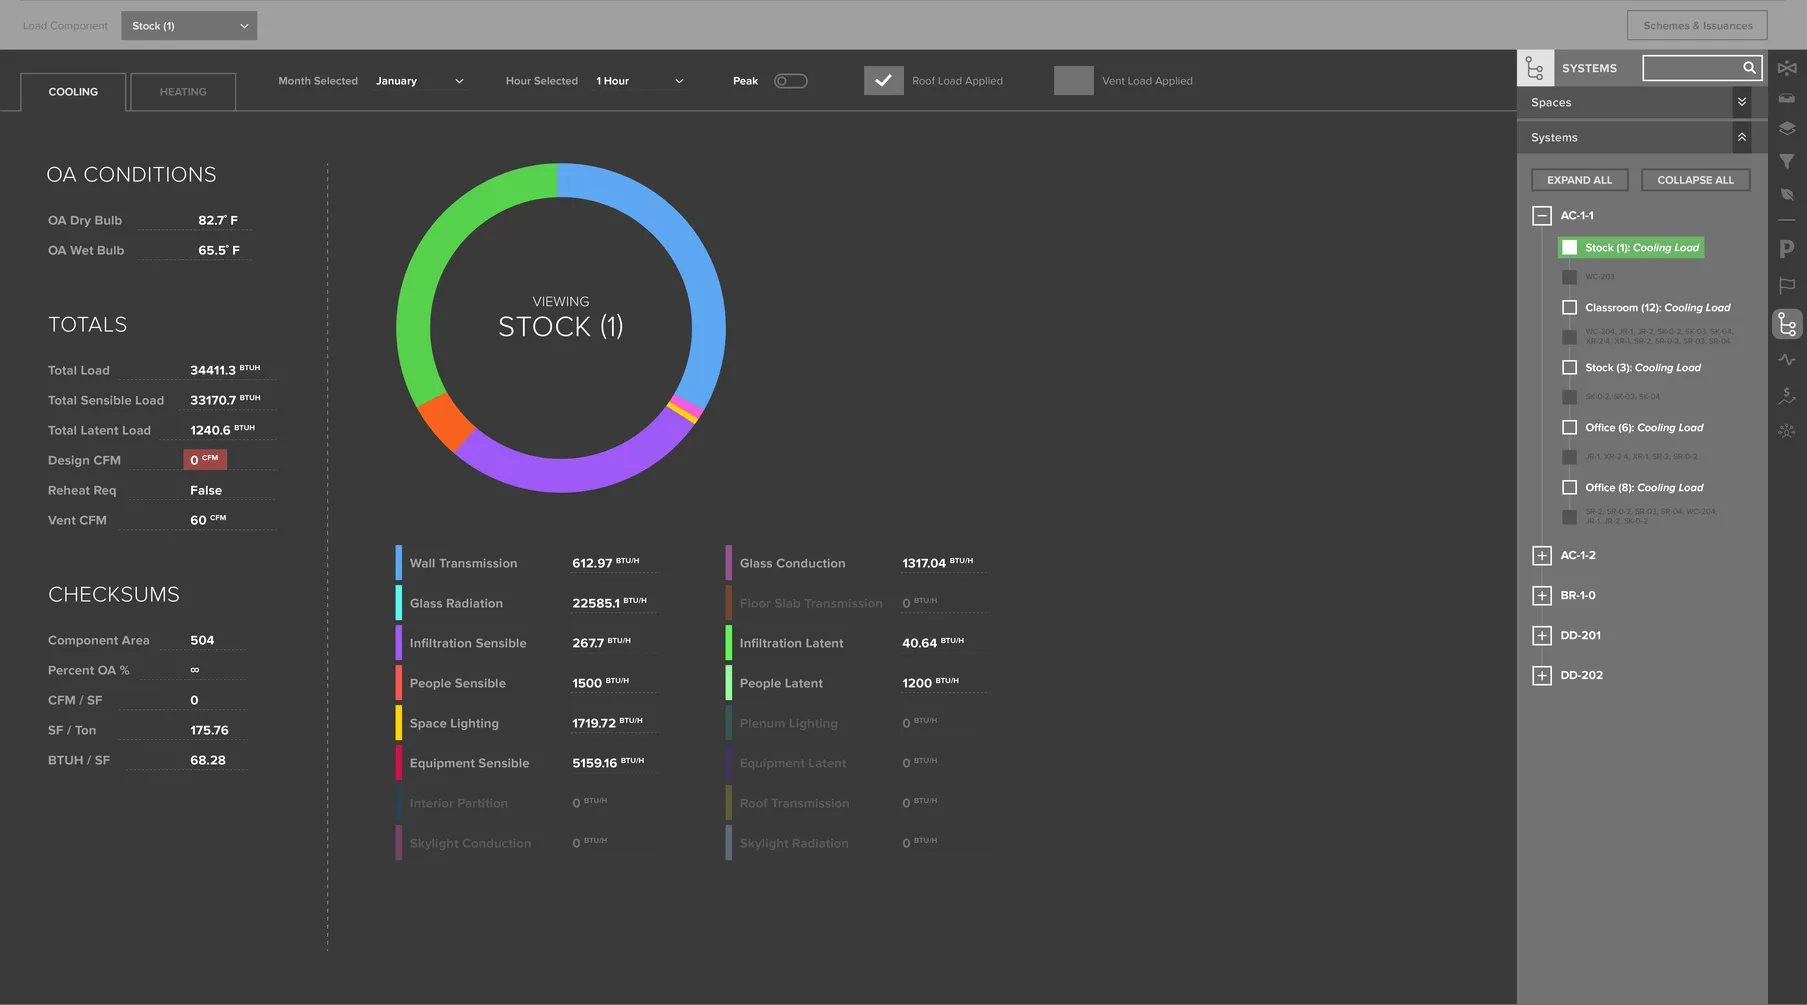1807x1005 pixels.
Task: Open the pulse waveform sidebar icon
Action: pyautogui.click(x=1787, y=360)
